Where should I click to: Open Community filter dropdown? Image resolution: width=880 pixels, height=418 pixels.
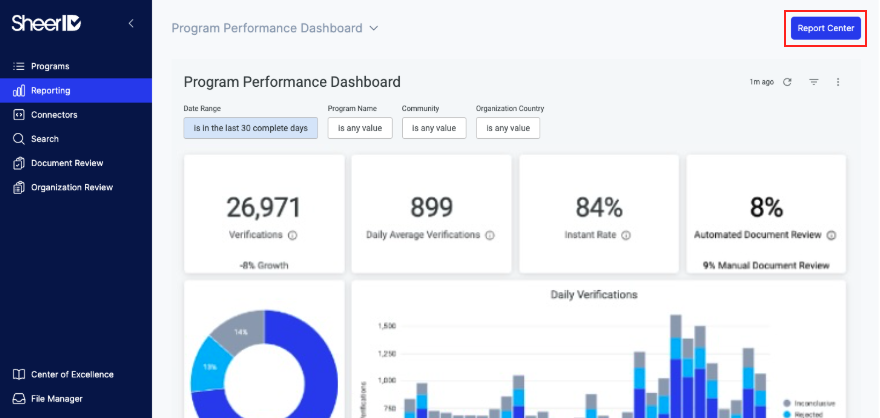[x=434, y=128]
